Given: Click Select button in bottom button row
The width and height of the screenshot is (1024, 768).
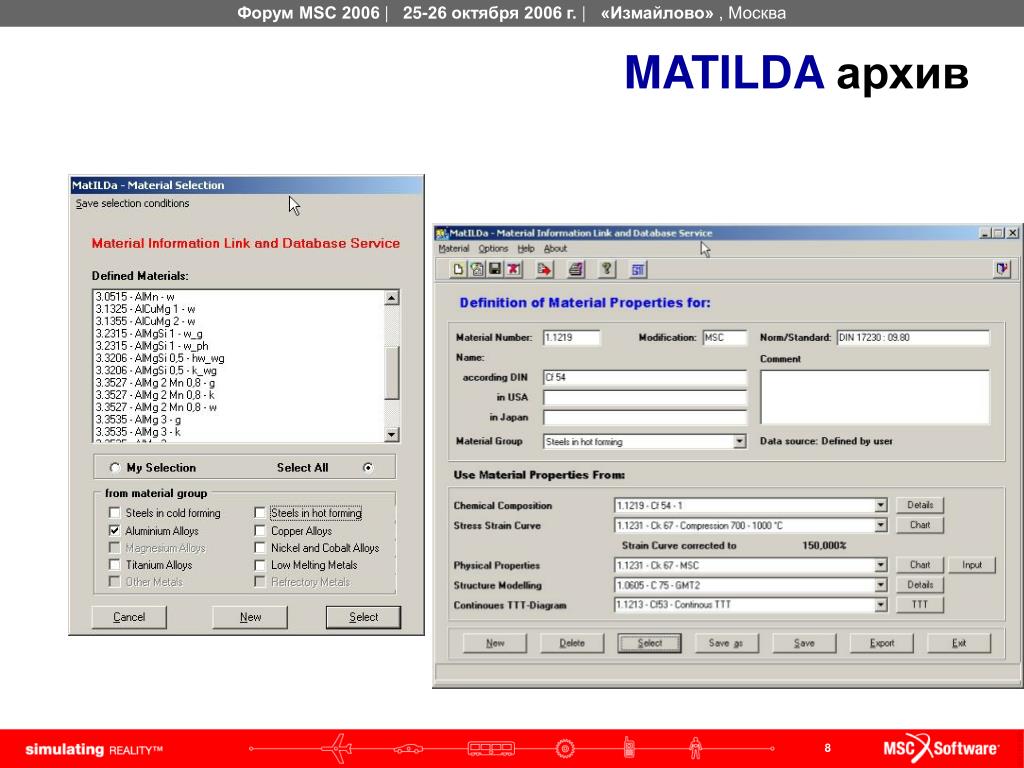Looking at the screenshot, I should tap(650, 643).
